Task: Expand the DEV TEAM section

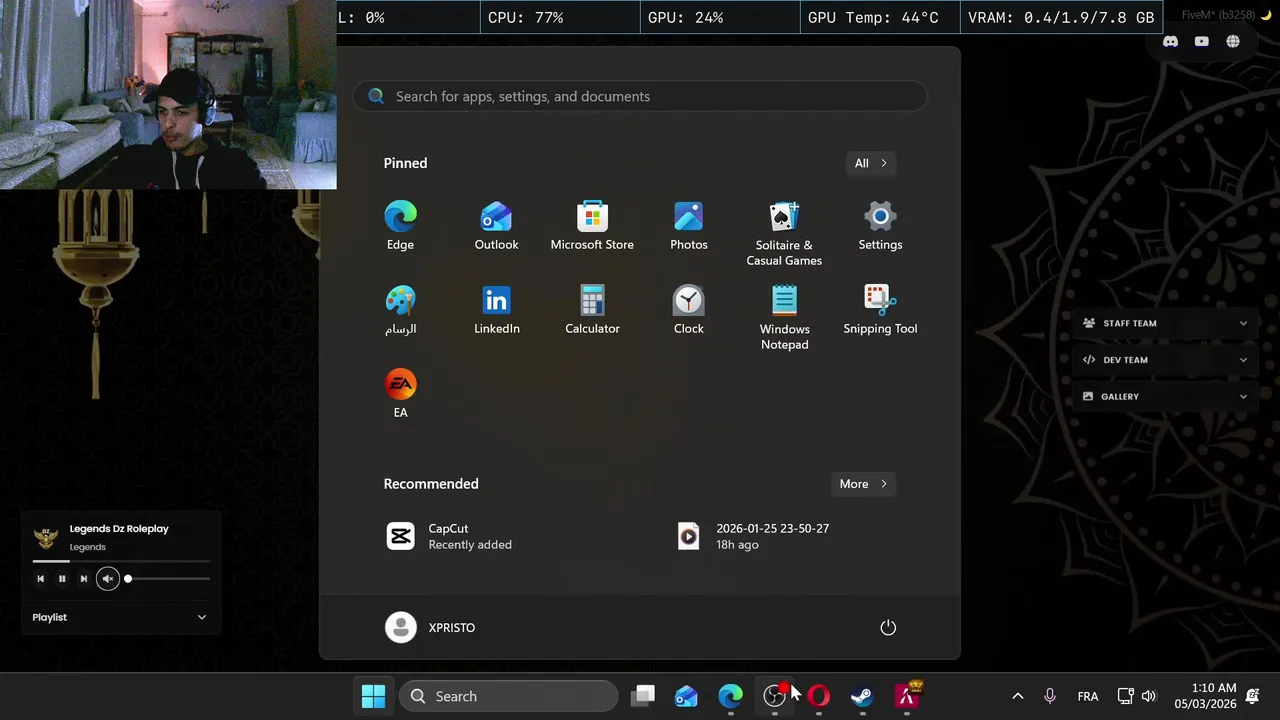Action: 1165,360
